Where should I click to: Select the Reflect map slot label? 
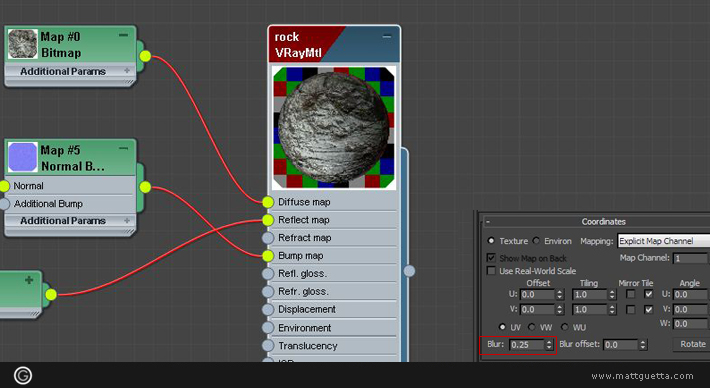tap(304, 220)
